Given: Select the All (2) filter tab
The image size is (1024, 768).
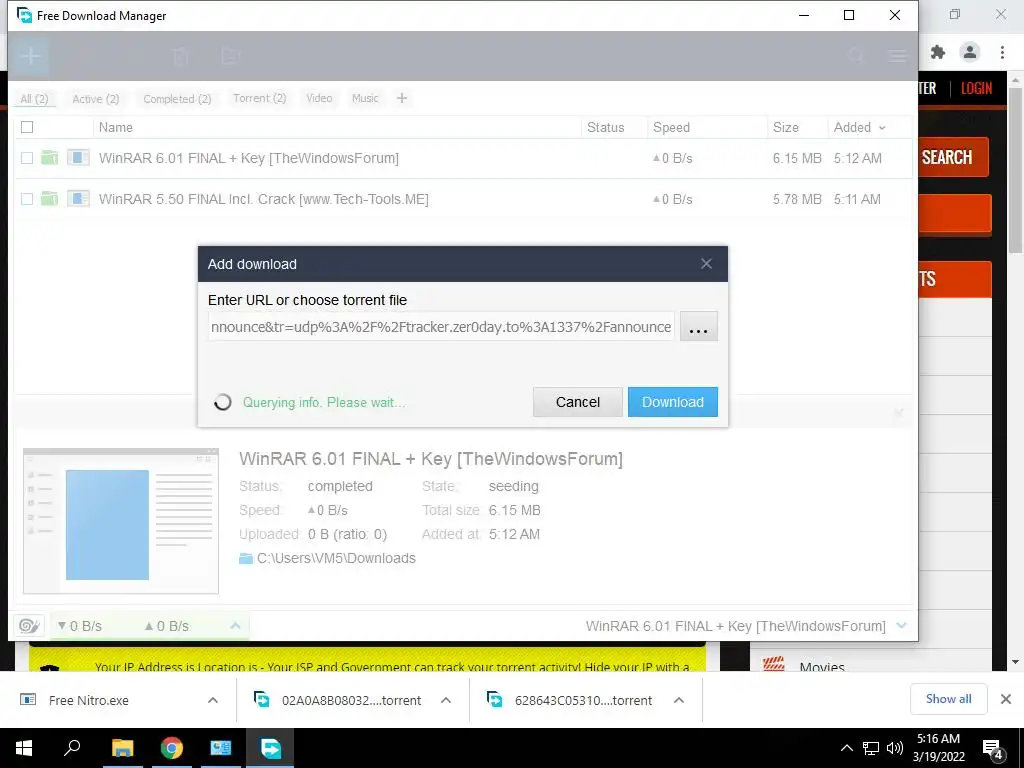Looking at the screenshot, I should tap(34, 99).
